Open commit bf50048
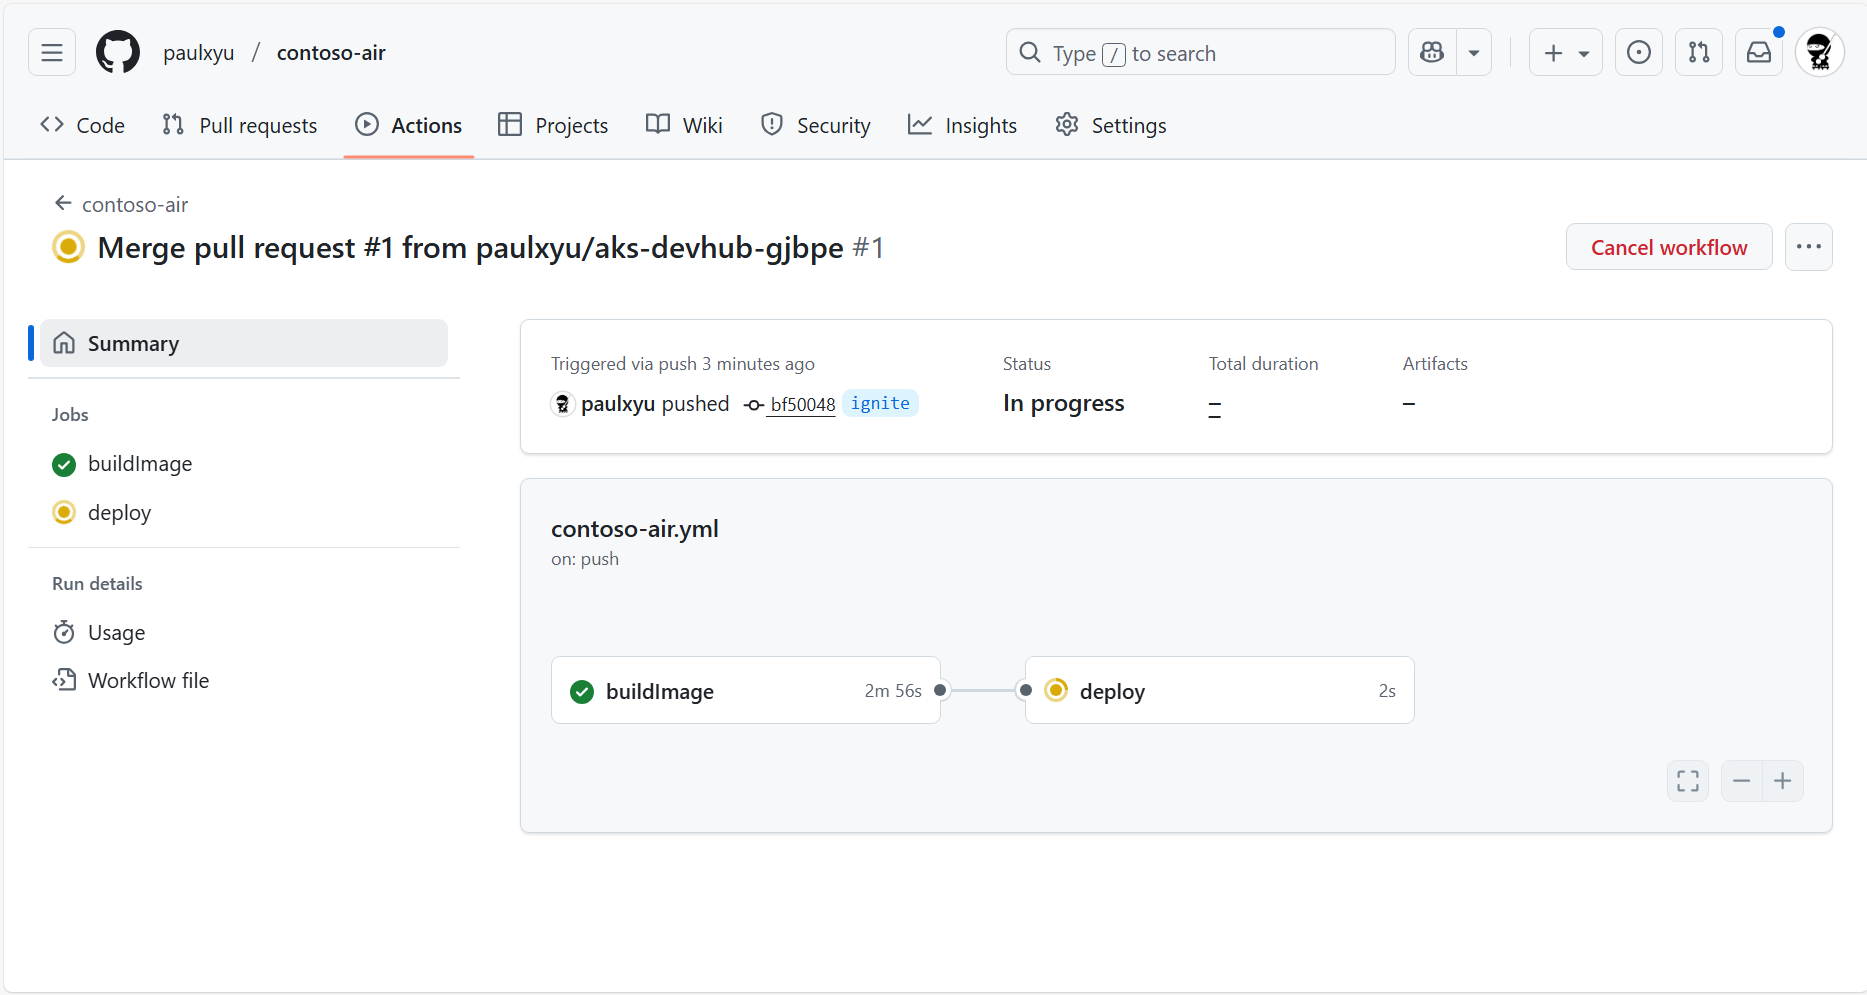 tap(801, 404)
